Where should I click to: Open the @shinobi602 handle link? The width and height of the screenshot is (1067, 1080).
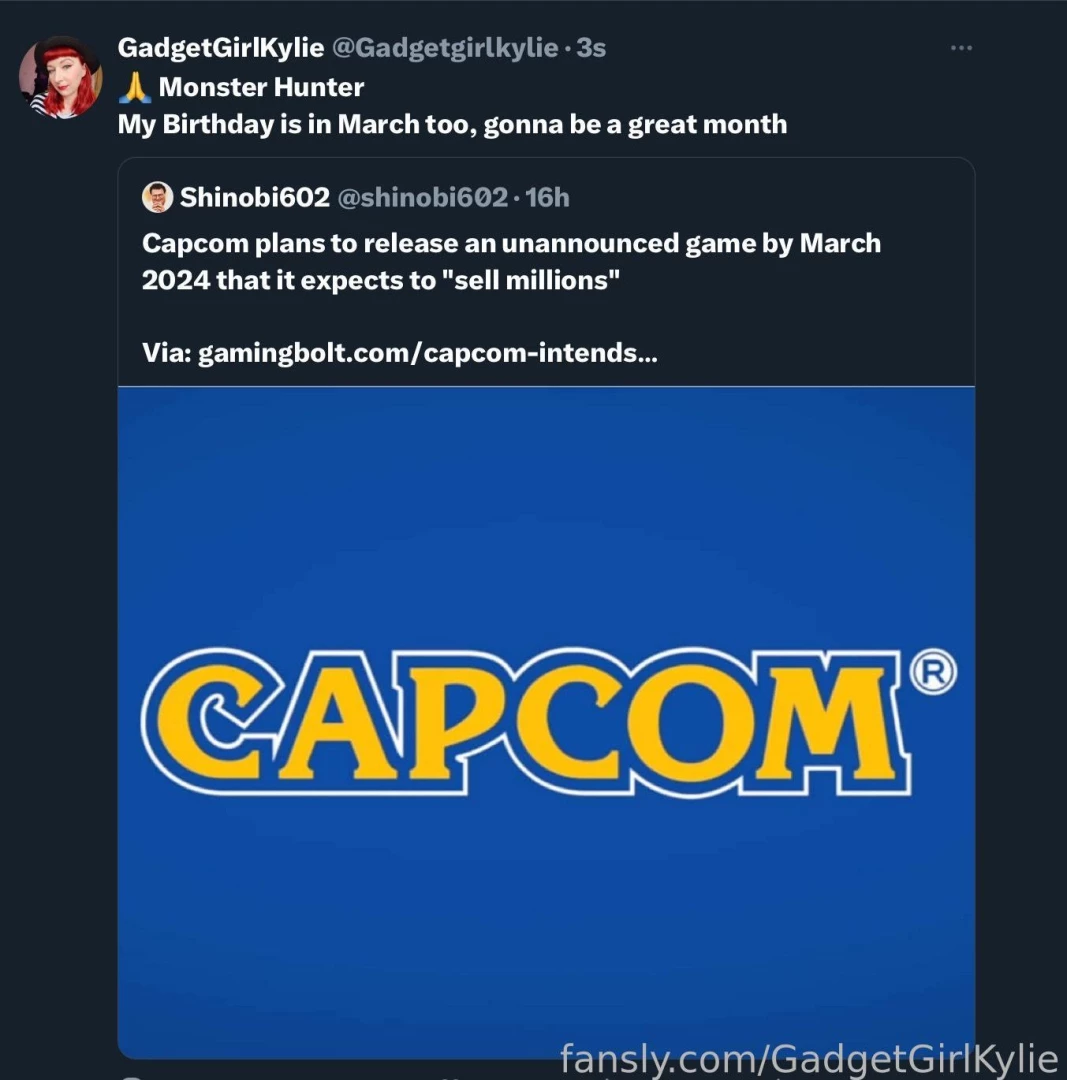point(422,197)
